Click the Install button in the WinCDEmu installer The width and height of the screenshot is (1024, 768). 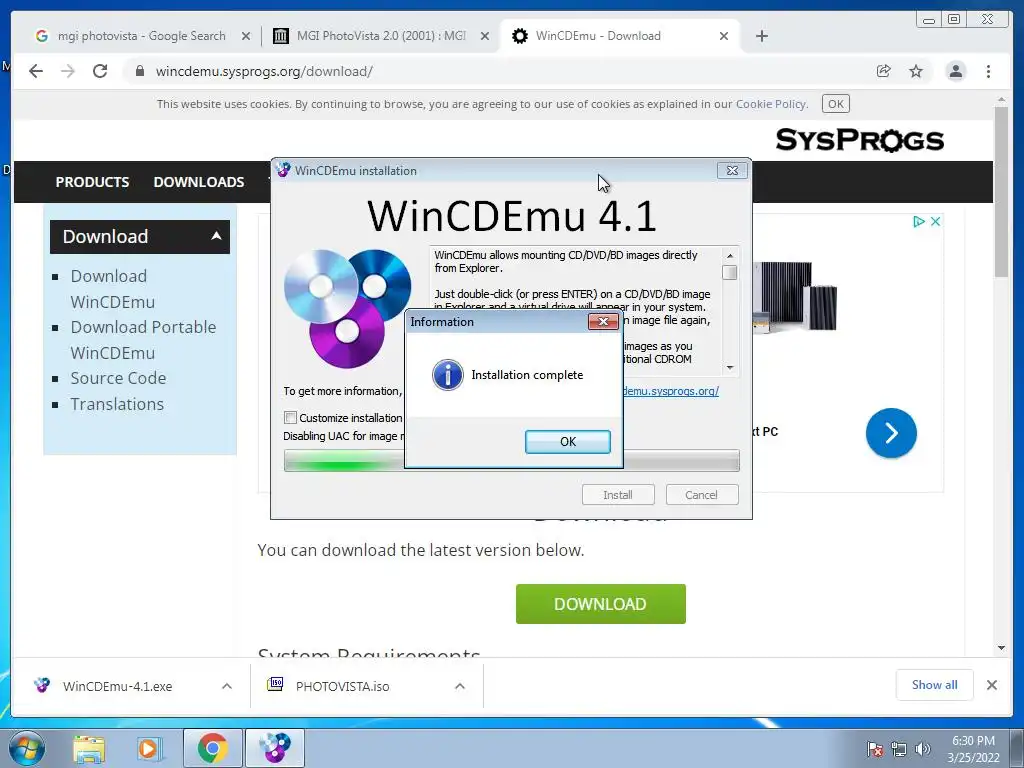pos(618,494)
